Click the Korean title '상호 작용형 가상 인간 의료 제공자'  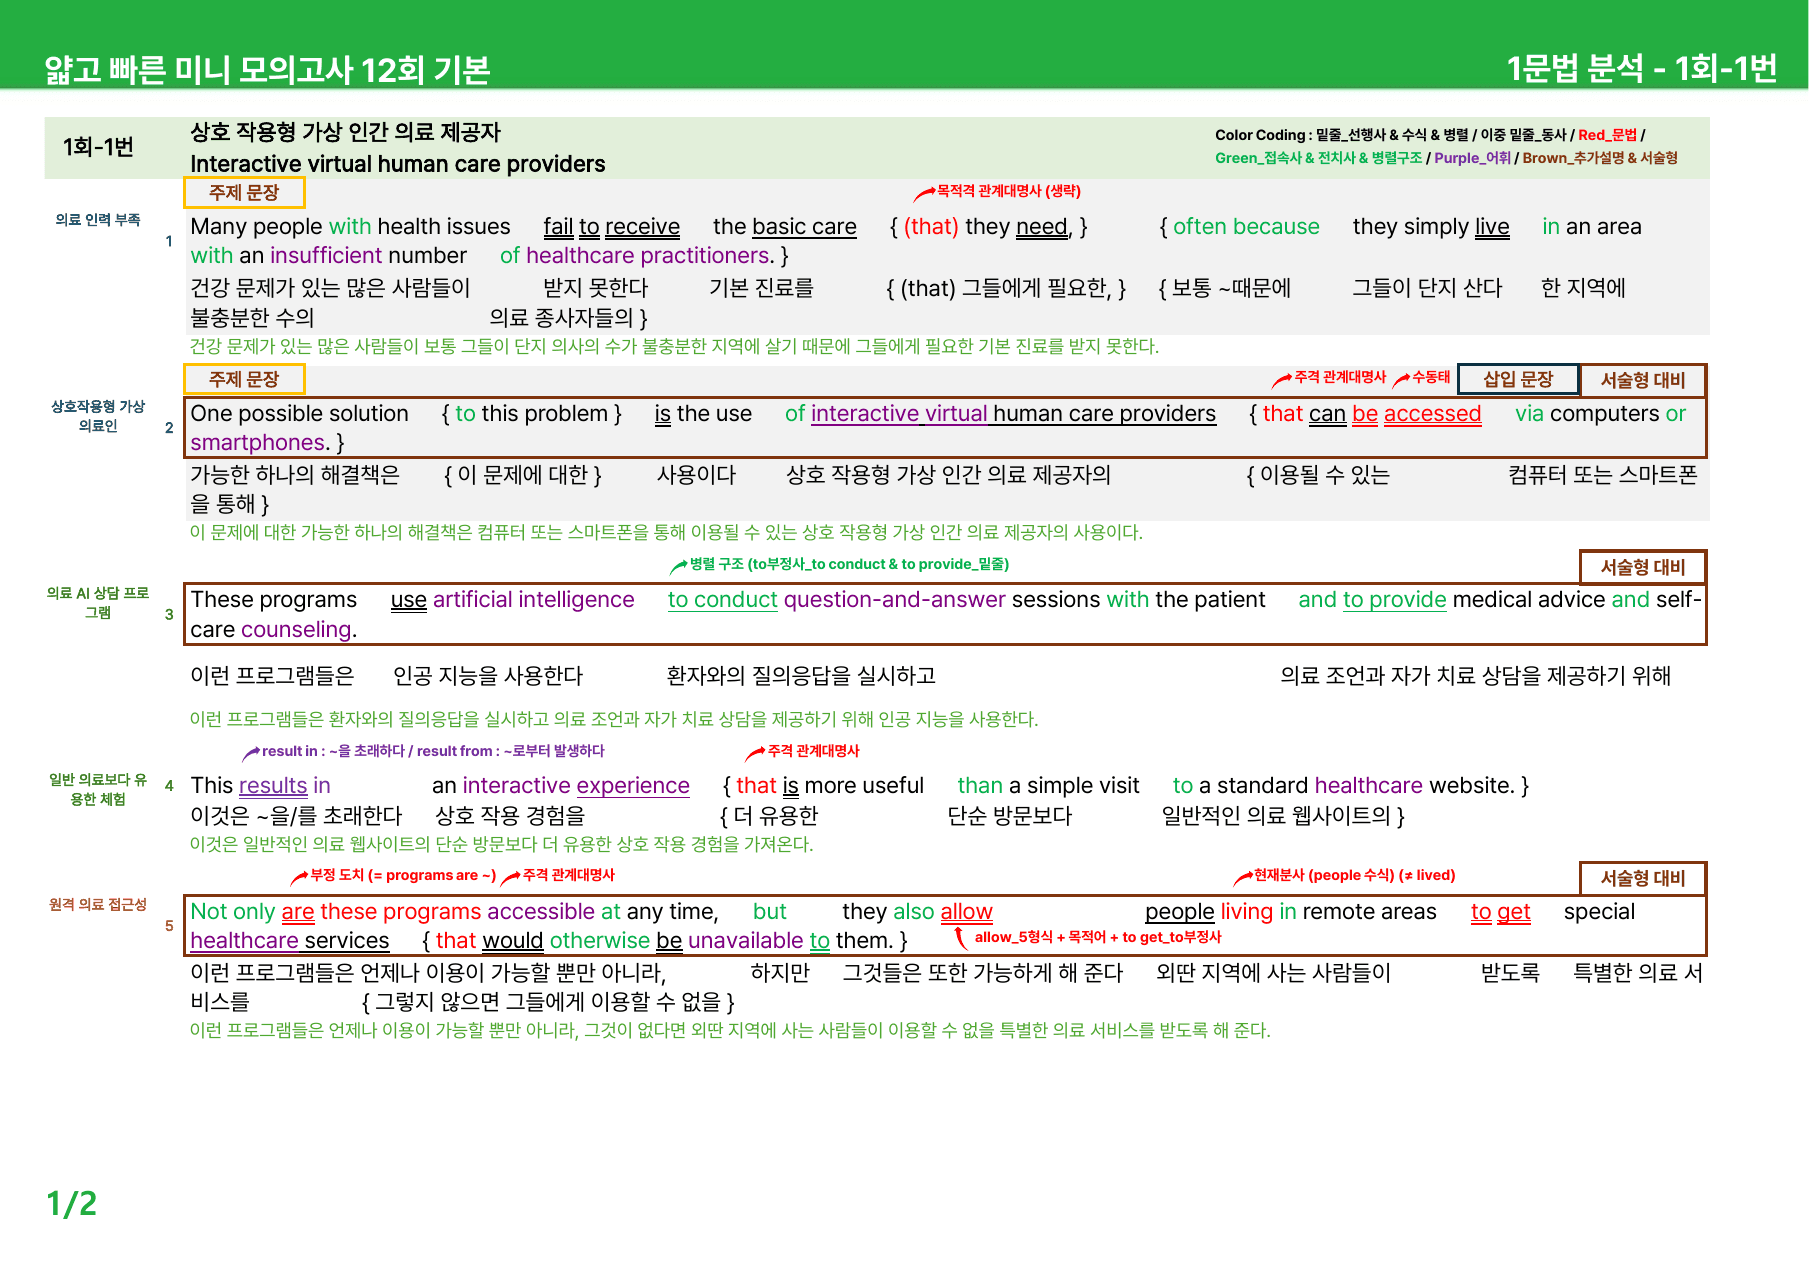coord(345,132)
